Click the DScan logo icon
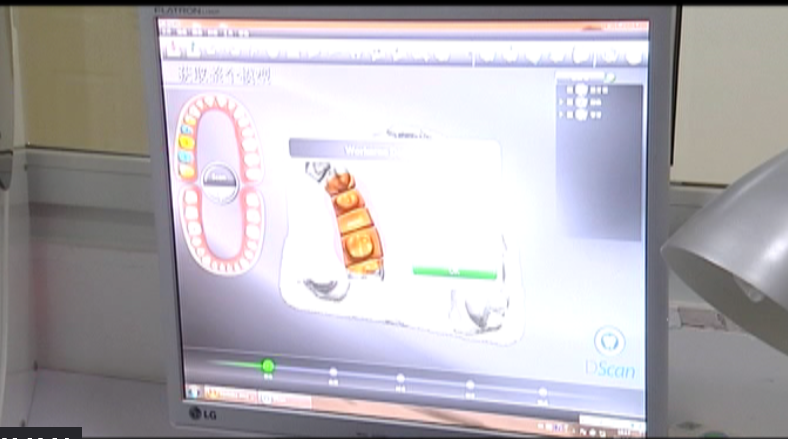This screenshot has height=439, width=788. pyautogui.click(x=608, y=341)
